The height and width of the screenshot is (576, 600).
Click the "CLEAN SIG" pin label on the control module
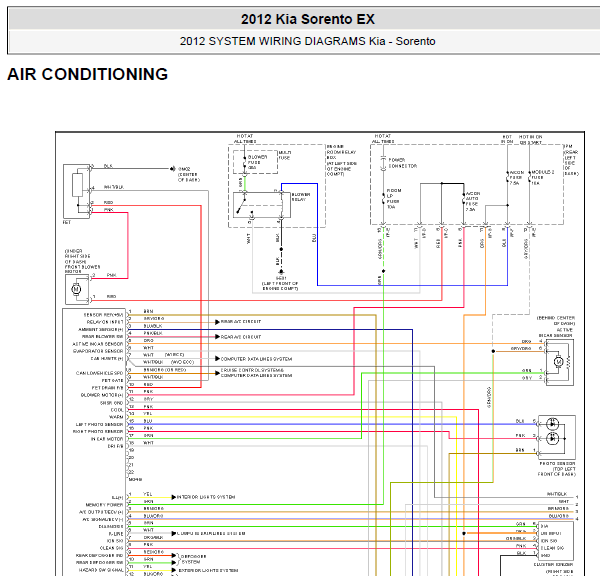[111, 548]
